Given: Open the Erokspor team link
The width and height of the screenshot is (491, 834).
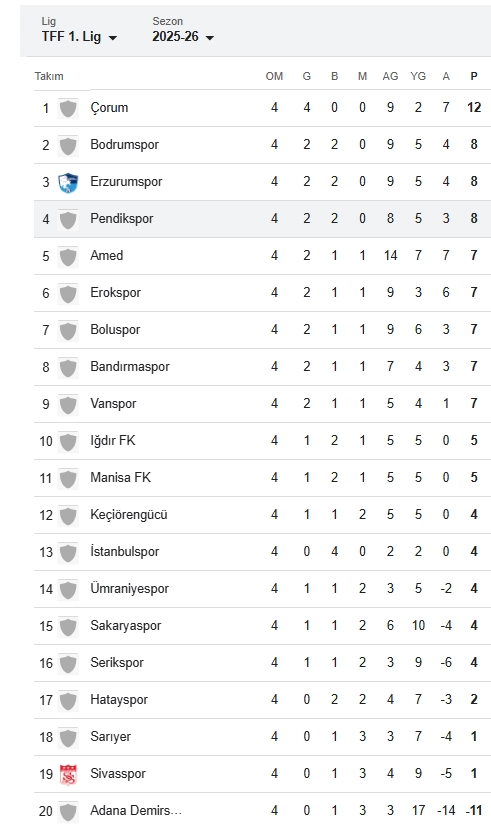Looking at the screenshot, I should [115, 293].
